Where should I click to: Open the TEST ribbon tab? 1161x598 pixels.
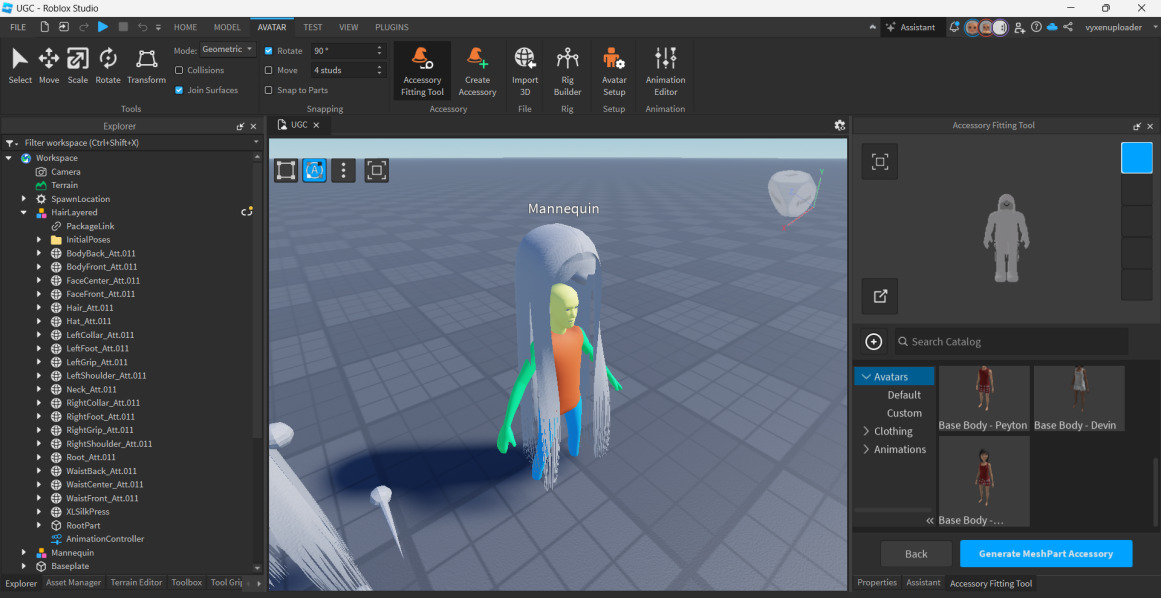(x=312, y=27)
